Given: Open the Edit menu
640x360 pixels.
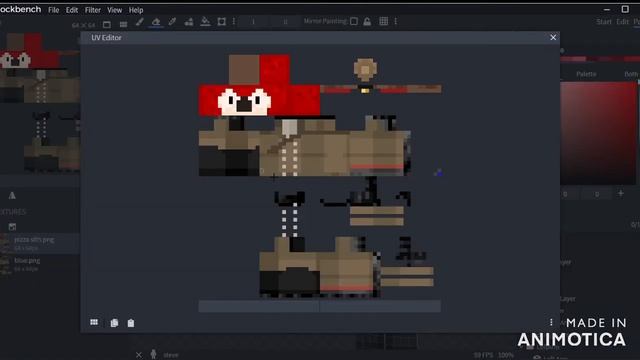Looking at the screenshot, I should coord(72,10).
